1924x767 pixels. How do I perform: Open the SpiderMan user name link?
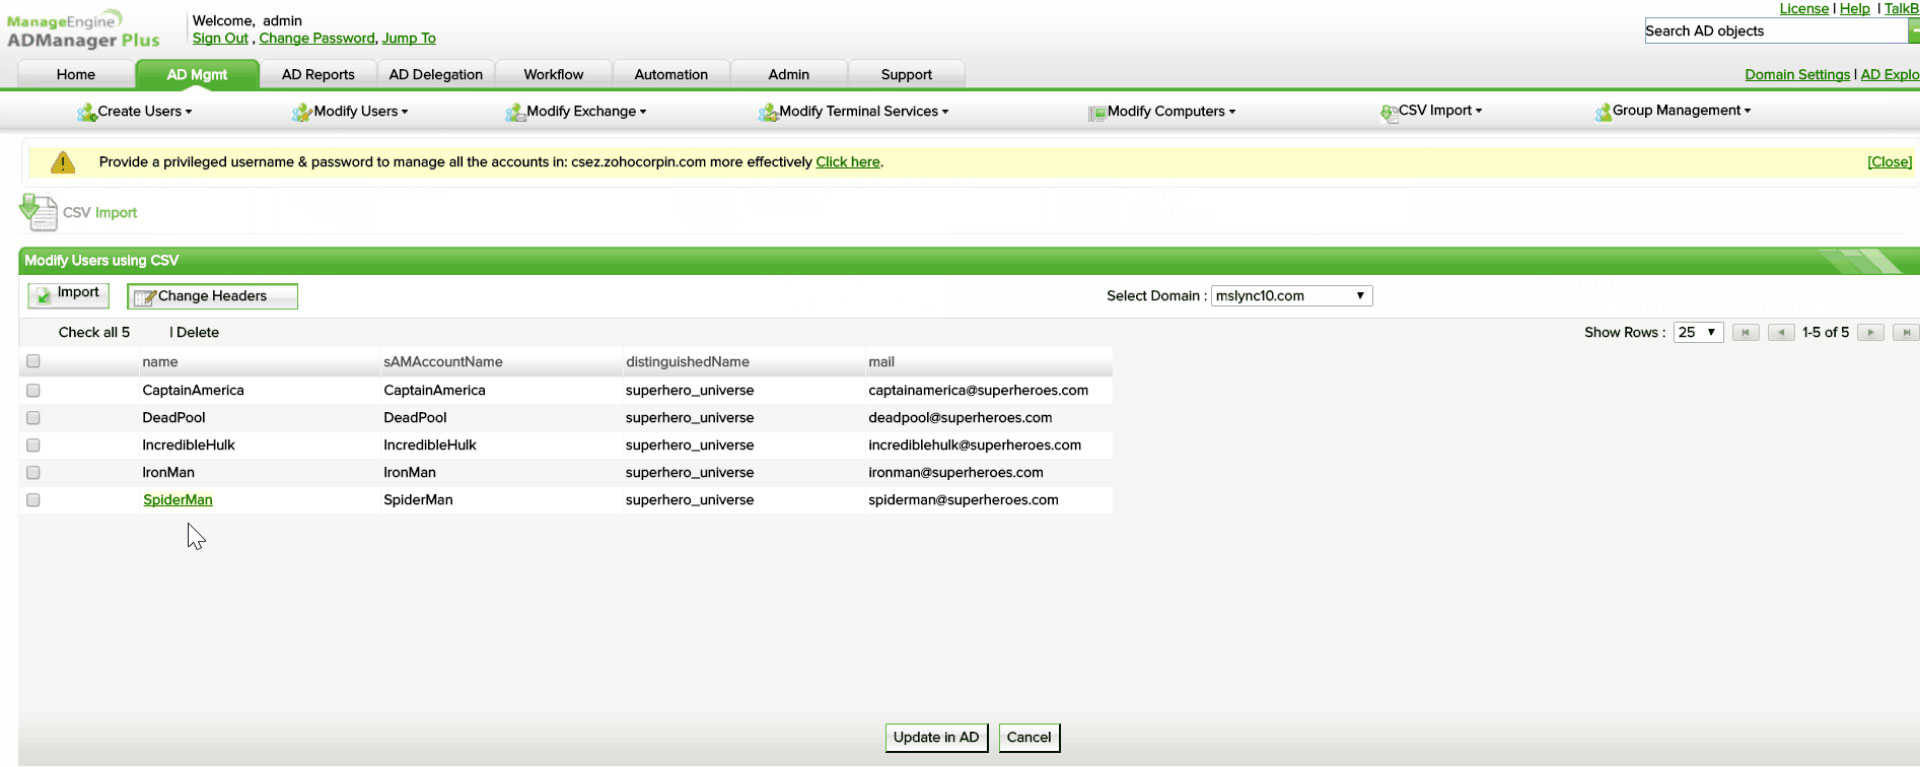point(178,500)
